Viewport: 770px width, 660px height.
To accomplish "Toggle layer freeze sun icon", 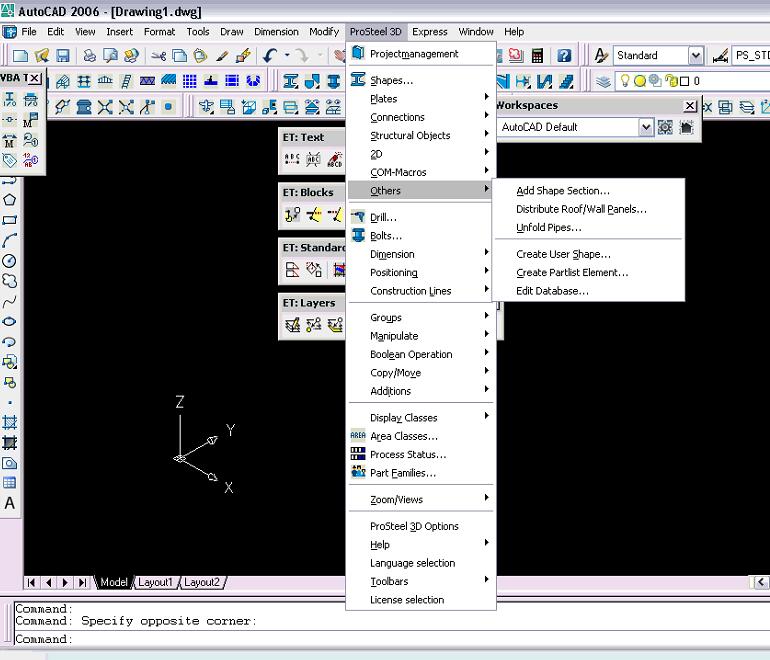I will point(640,81).
